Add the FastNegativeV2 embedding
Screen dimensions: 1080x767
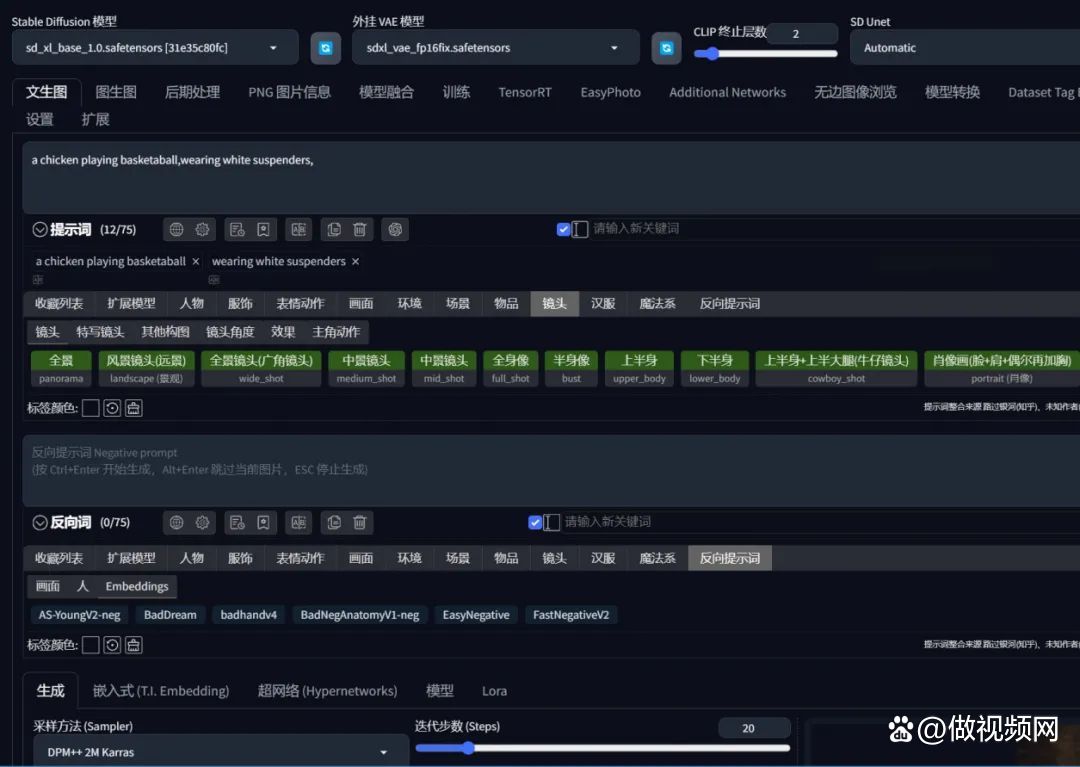(x=571, y=615)
